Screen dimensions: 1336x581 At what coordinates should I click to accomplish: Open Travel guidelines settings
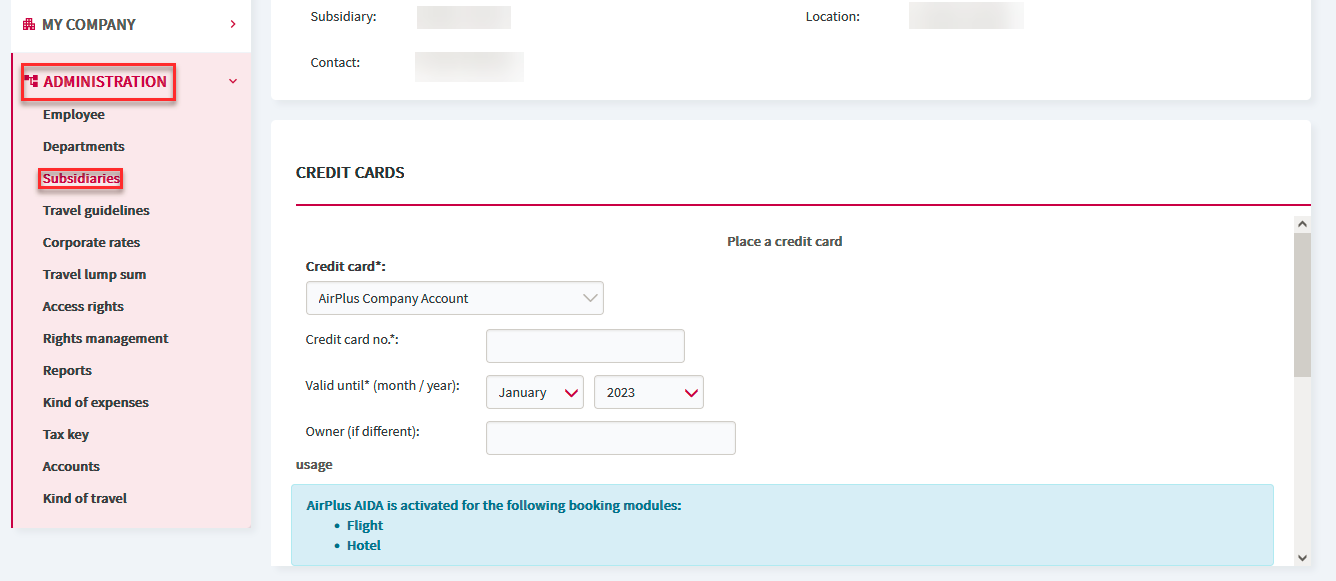pyautogui.click(x=96, y=210)
